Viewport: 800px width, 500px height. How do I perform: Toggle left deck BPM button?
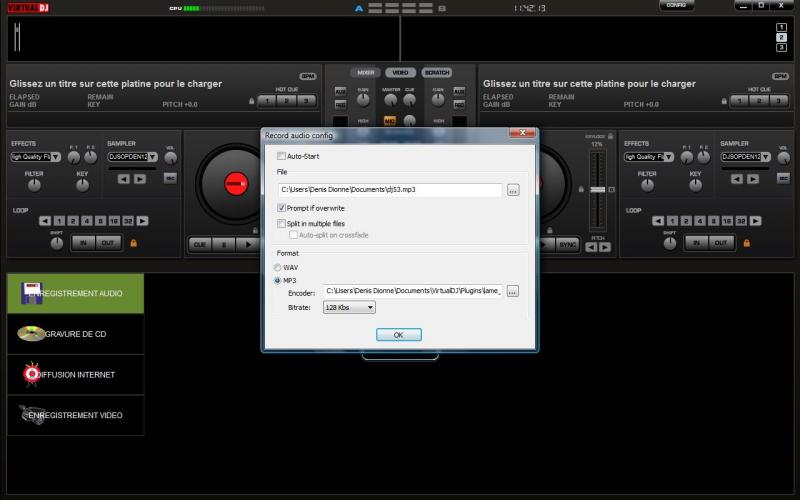pyautogui.click(x=308, y=77)
